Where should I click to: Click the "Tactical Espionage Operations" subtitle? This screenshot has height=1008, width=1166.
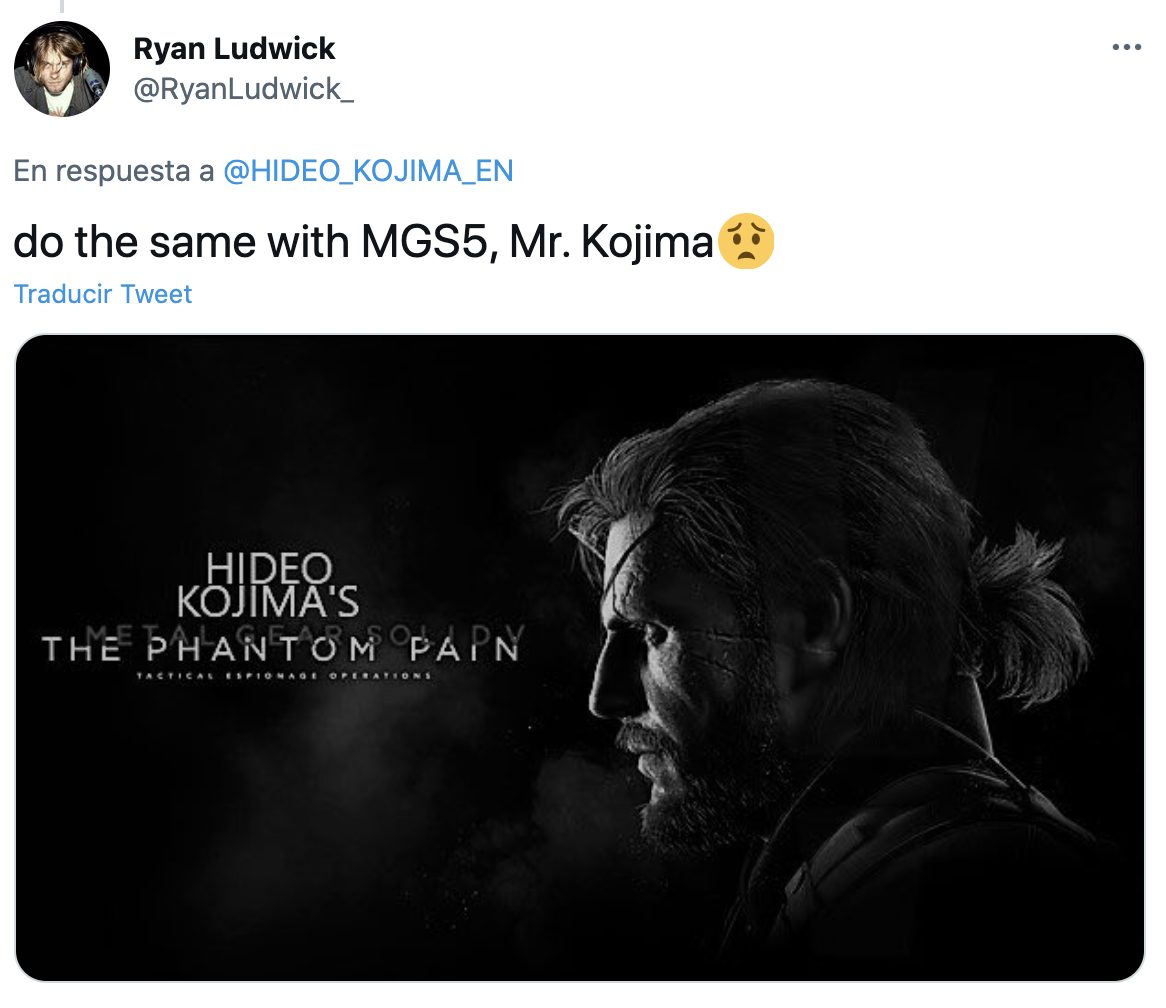(x=285, y=677)
